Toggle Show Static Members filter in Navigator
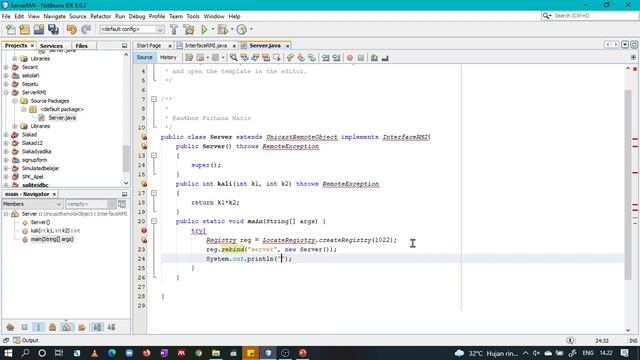This screenshot has width=640, height=360. click(38, 327)
